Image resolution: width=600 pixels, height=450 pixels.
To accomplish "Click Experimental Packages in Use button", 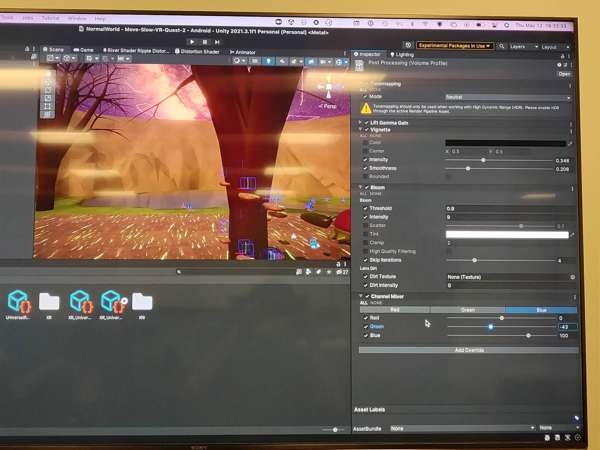I will click(x=454, y=46).
